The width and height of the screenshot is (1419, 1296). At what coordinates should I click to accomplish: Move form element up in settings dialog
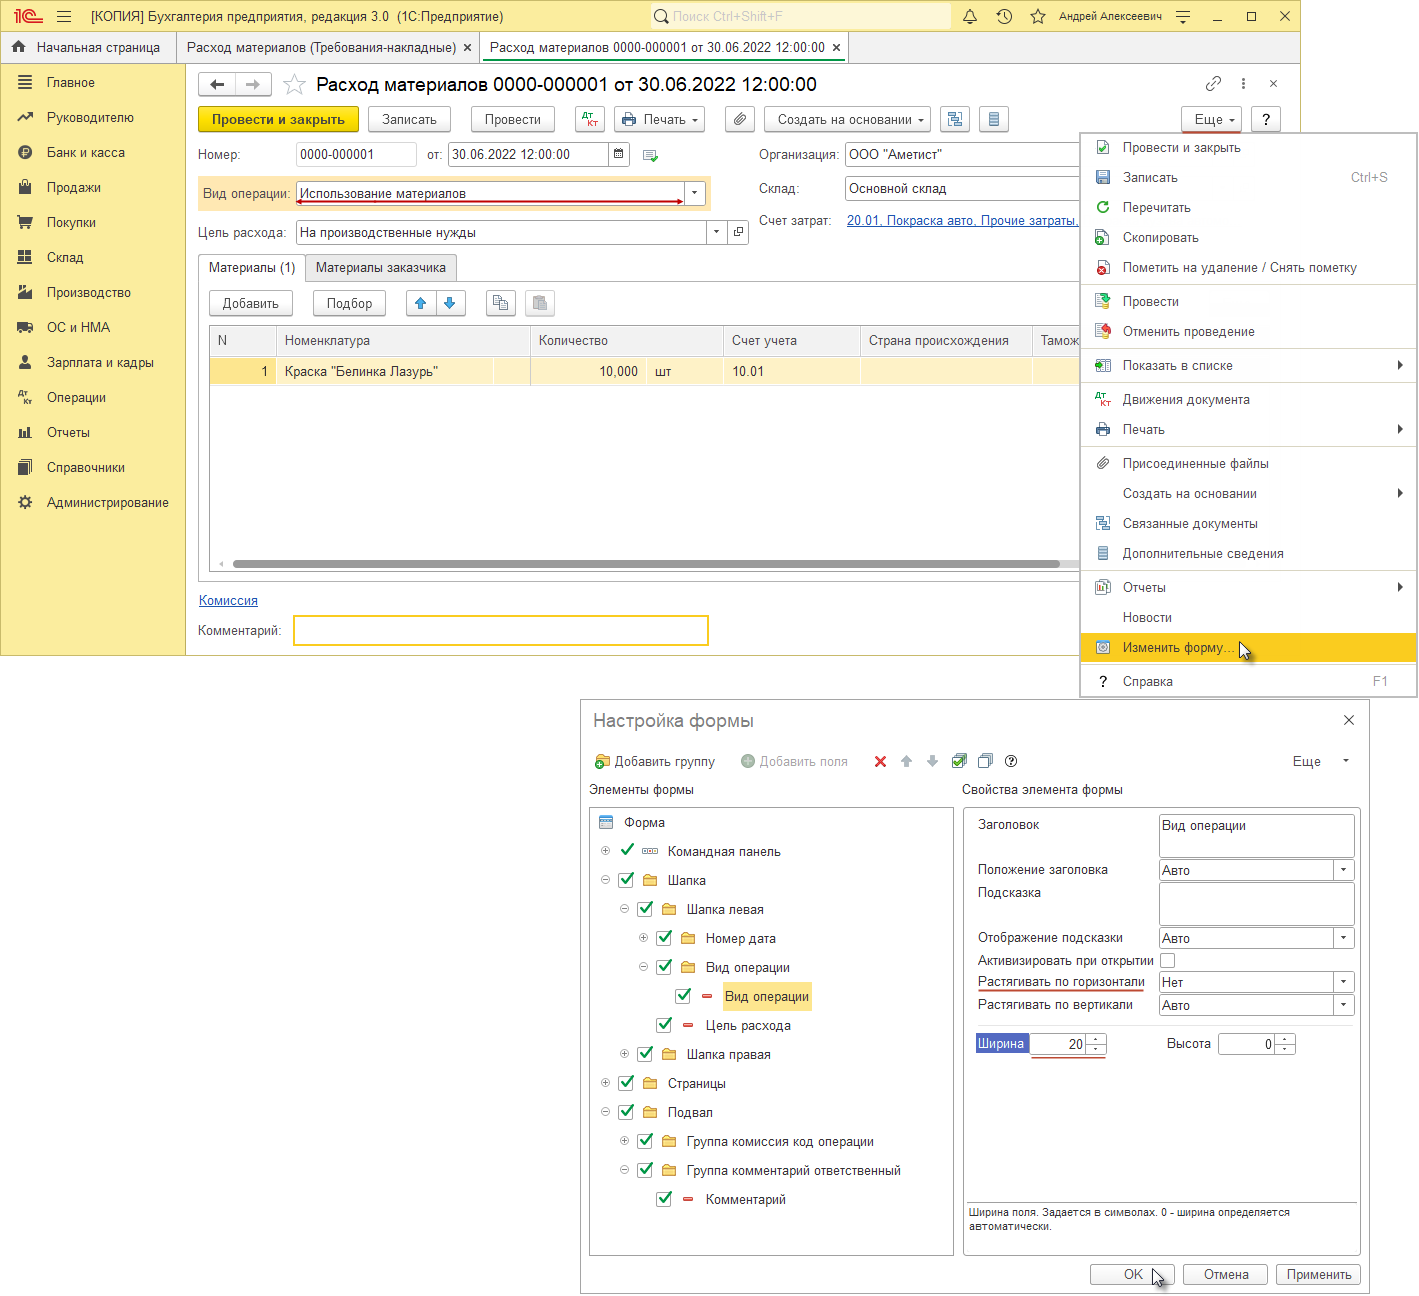[x=906, y=761]
